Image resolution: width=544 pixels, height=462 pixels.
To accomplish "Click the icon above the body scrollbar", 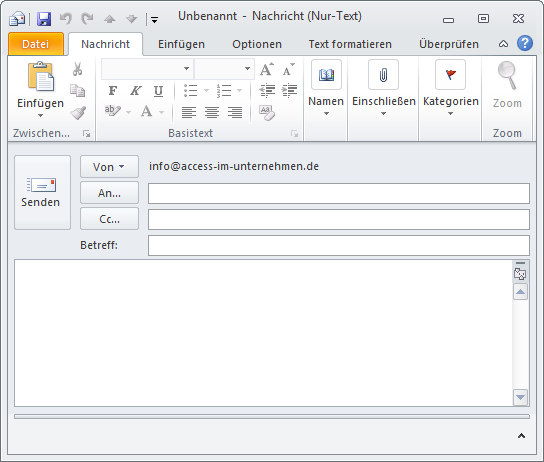I will [520, 274].
